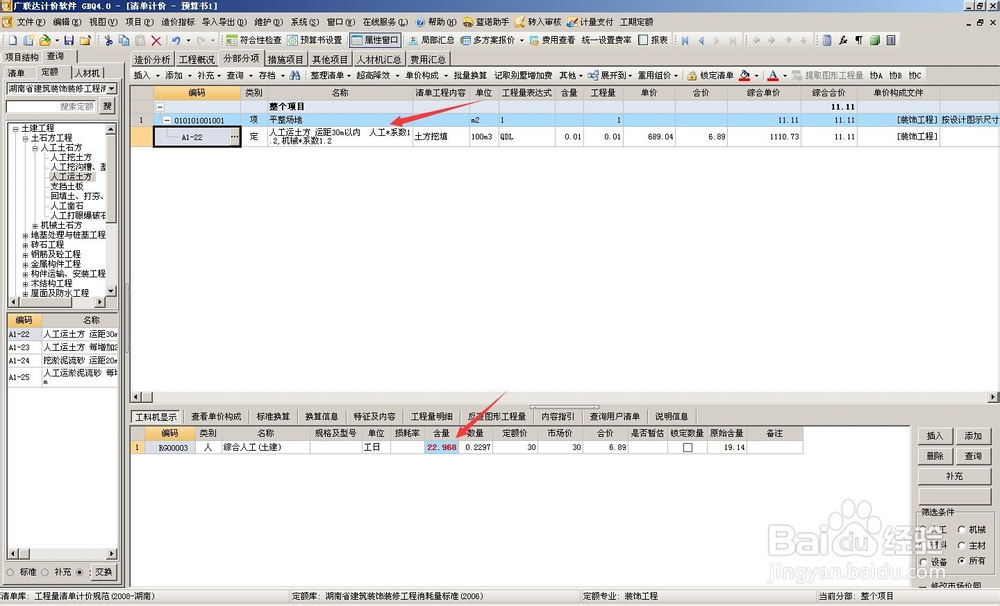Switch to the 人材机汇总 tab

(x=379, y=59)
